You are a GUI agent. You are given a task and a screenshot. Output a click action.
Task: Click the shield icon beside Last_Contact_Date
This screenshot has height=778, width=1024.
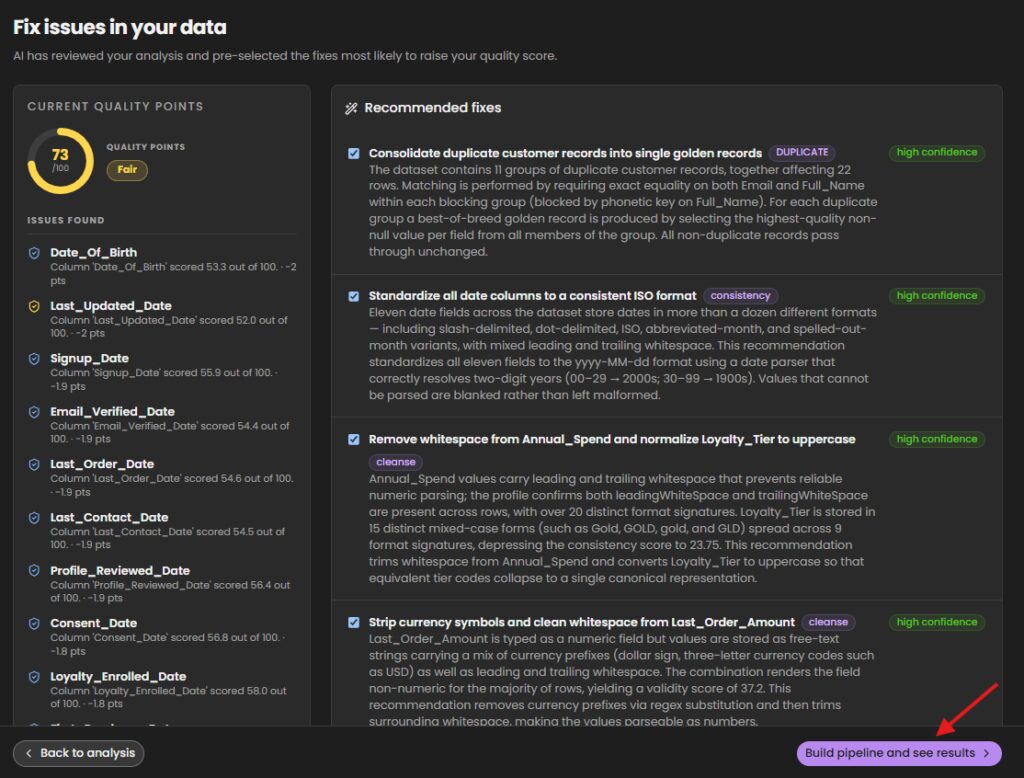point(34,517)
